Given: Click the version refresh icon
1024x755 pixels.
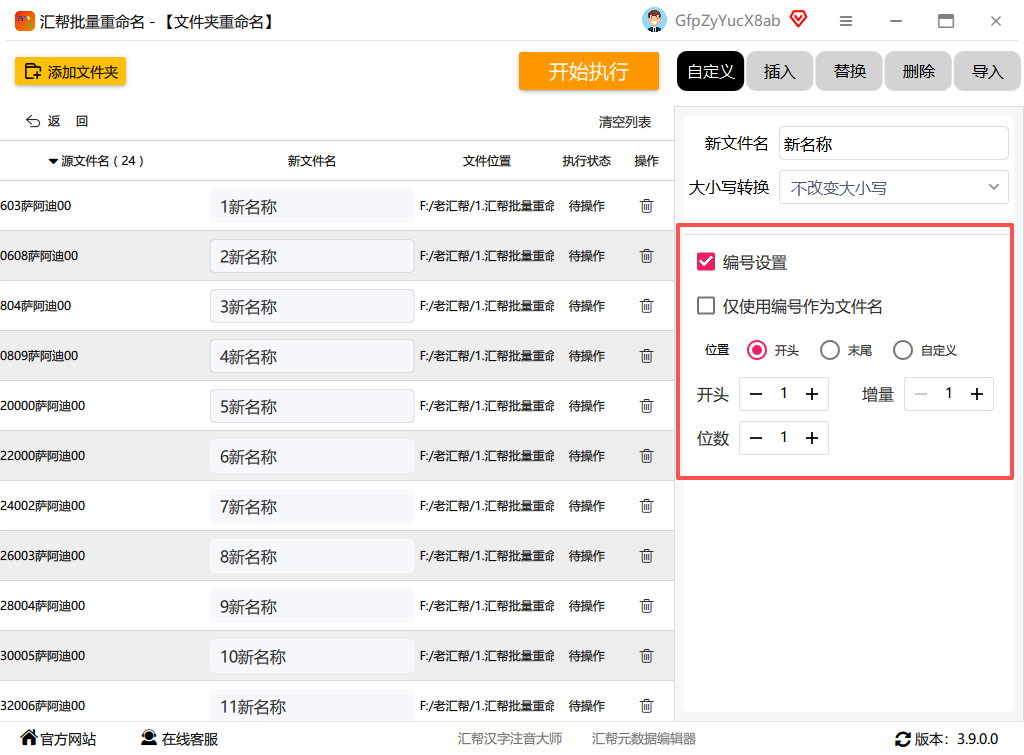Looking at the screenshot, I should click(x=903, y=739).
